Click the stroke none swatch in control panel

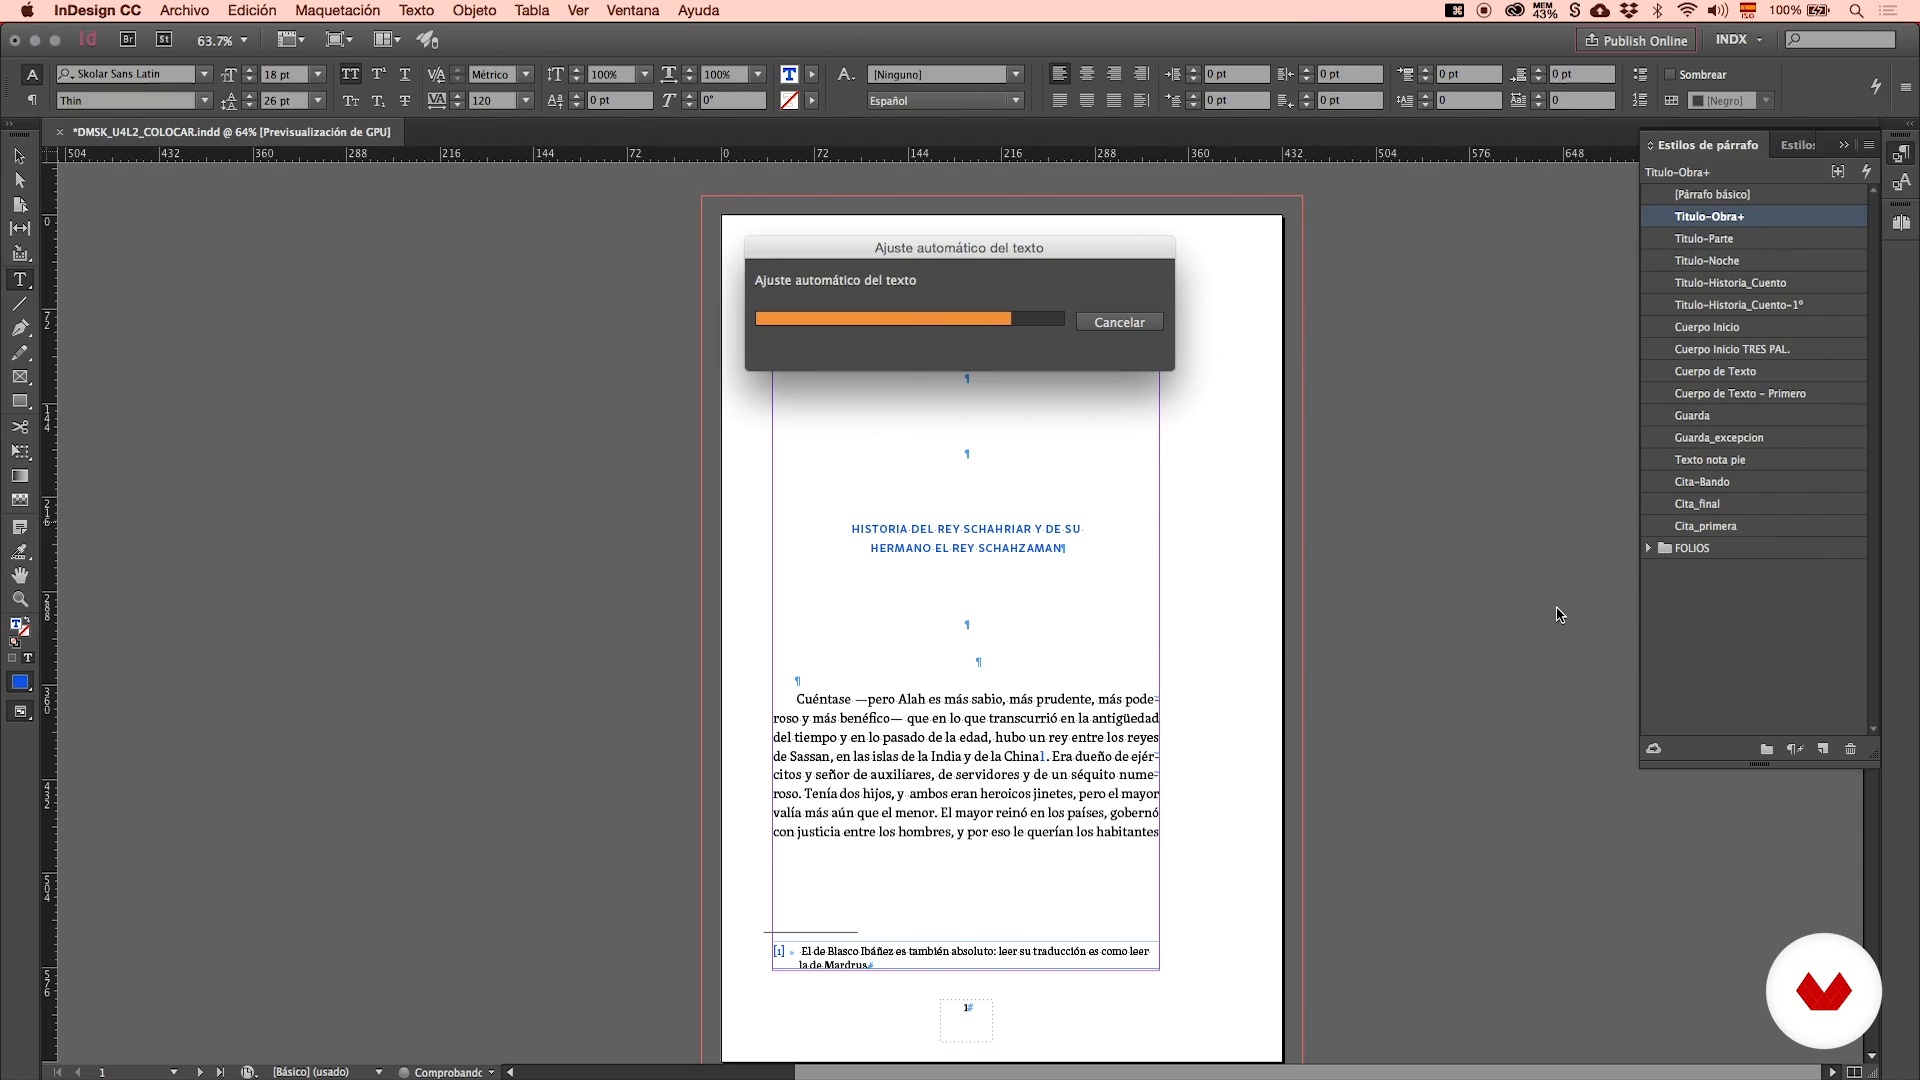789,100
